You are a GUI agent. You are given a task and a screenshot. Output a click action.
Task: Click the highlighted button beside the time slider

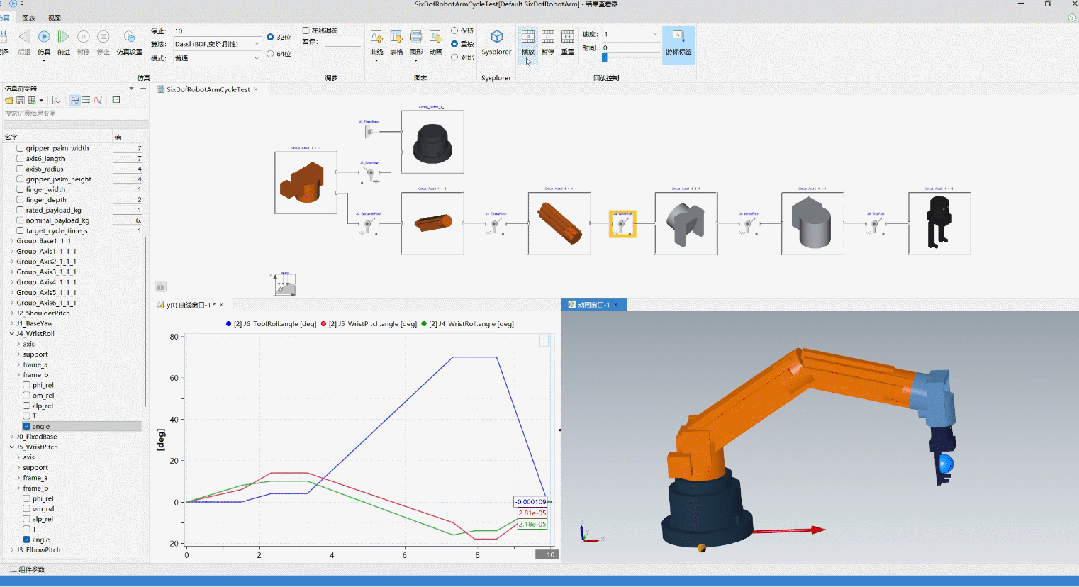click(x=679, y=45)
